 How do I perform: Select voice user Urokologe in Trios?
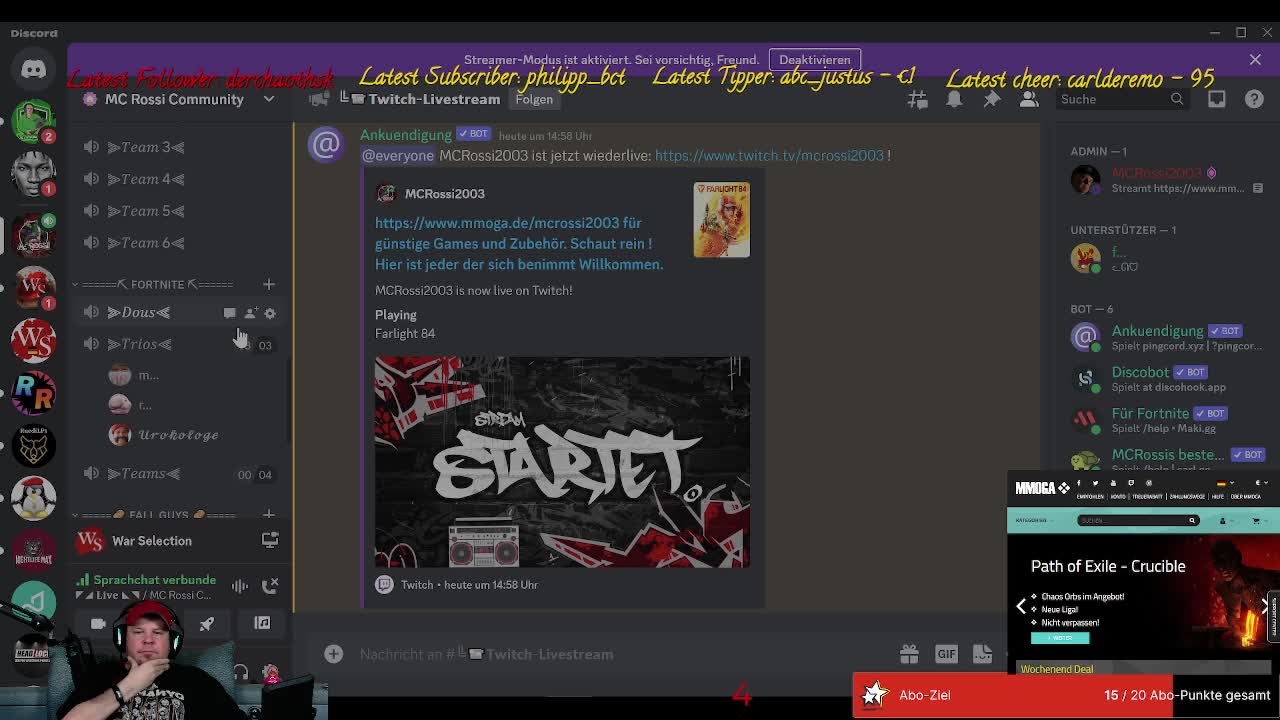(x=165, y=435)
